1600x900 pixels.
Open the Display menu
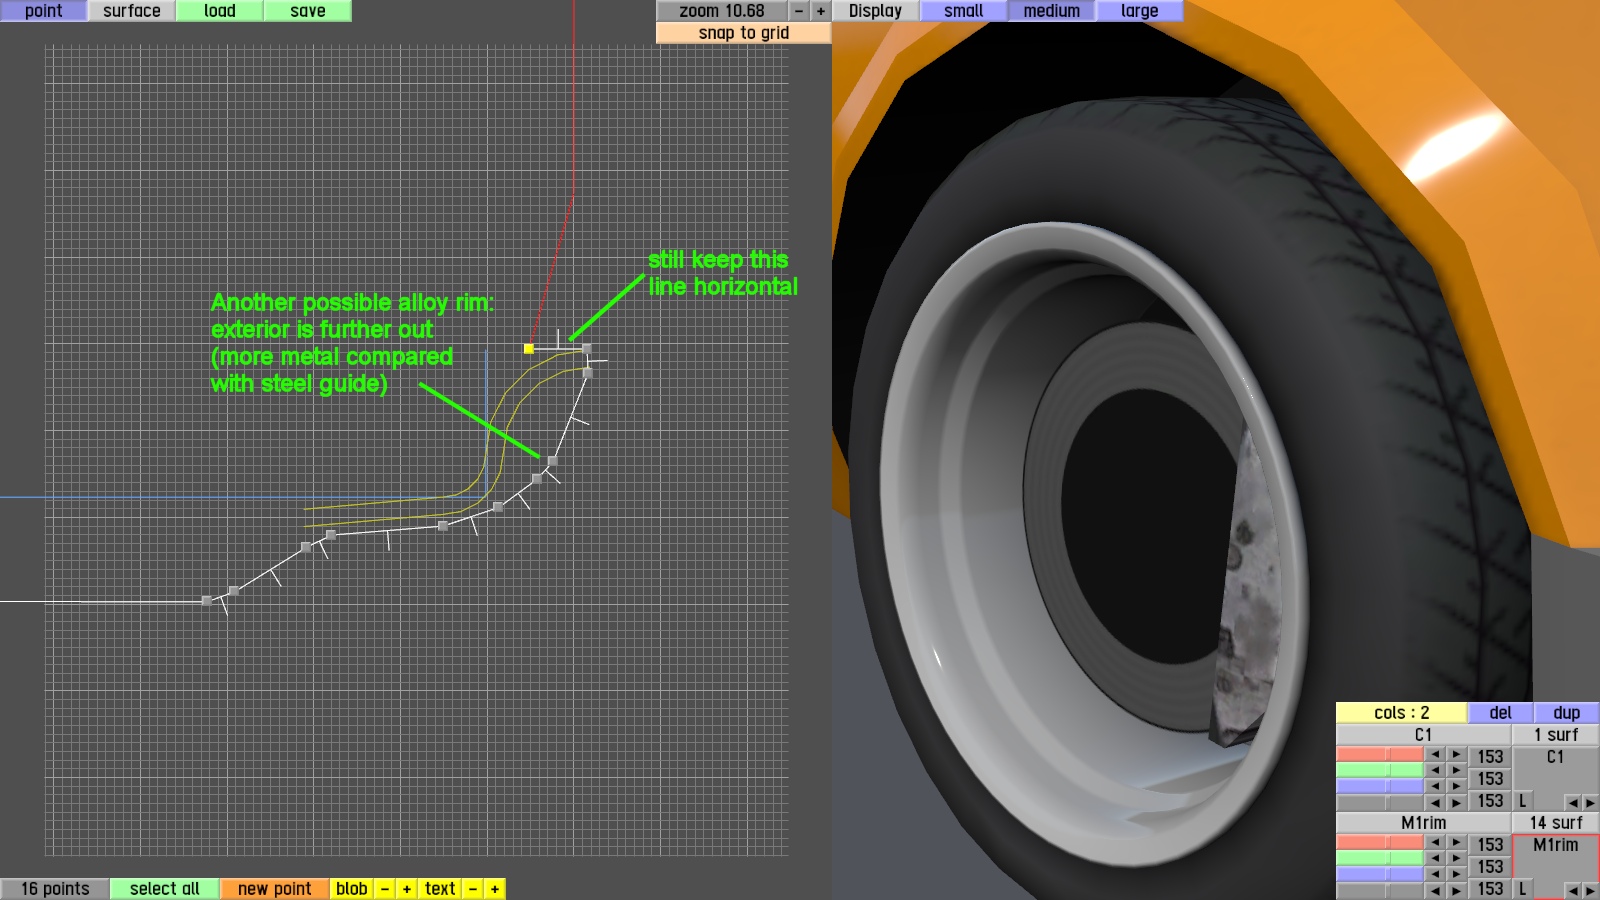pyautogui.click(x=875, y=11)
